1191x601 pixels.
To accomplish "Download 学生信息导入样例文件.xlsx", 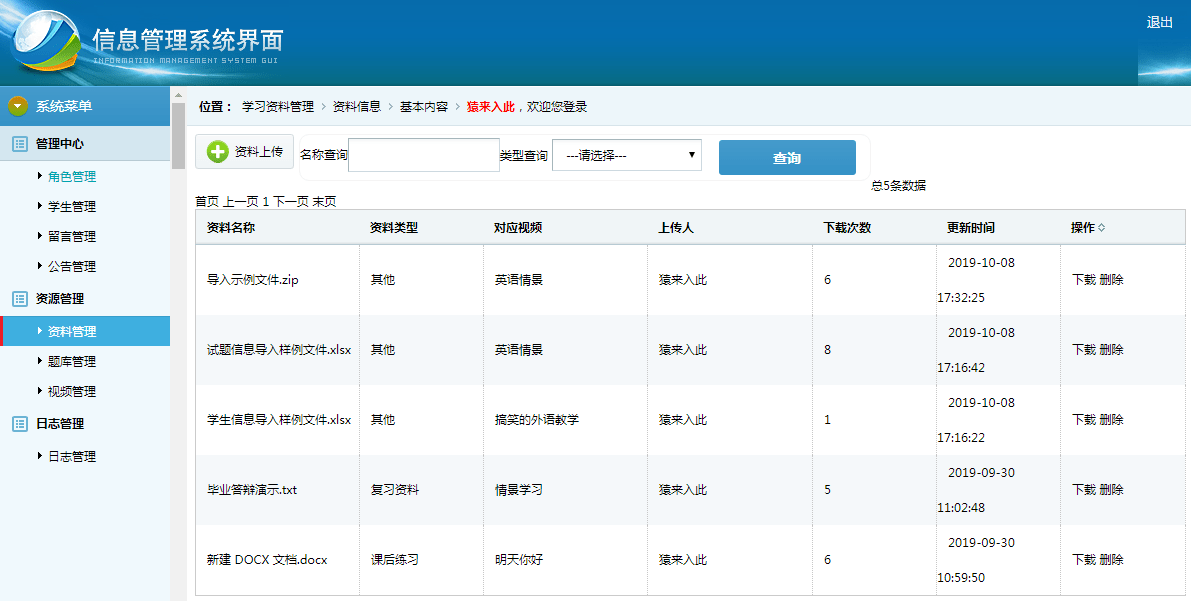I will pyautogui.click(x=1084, y=419).
